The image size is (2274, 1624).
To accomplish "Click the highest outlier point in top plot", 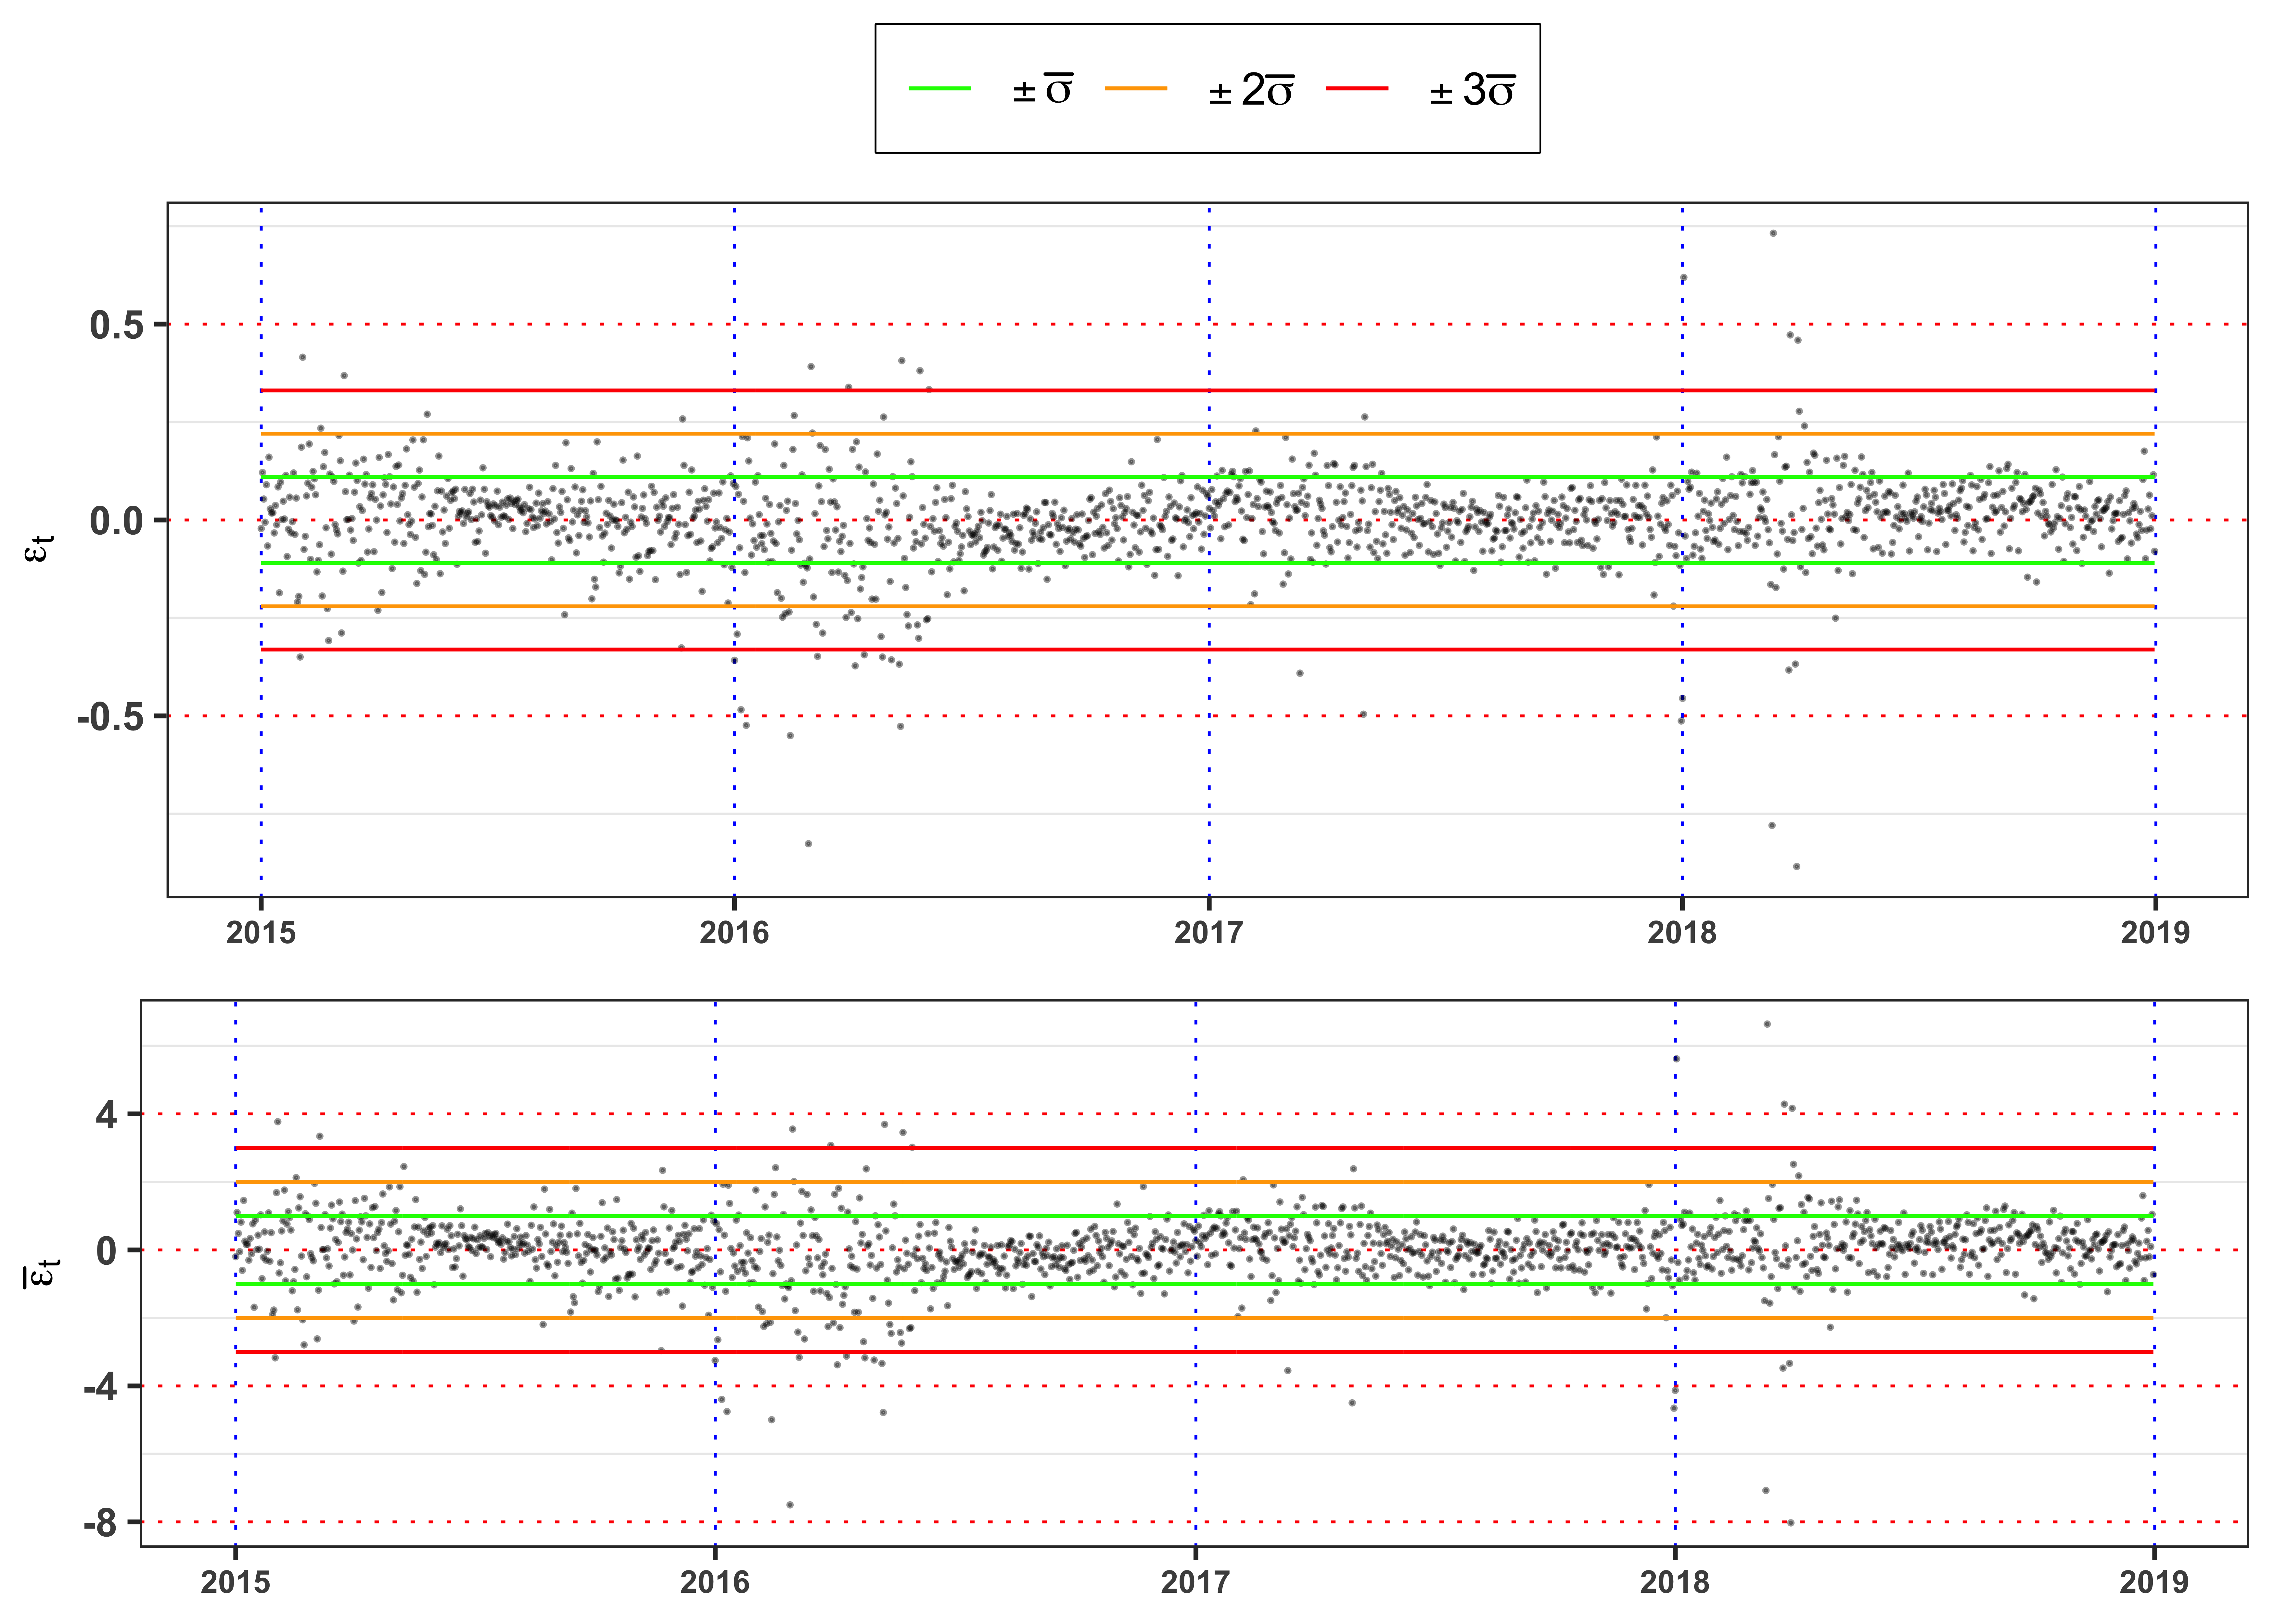I will [x=1773, y=233].
